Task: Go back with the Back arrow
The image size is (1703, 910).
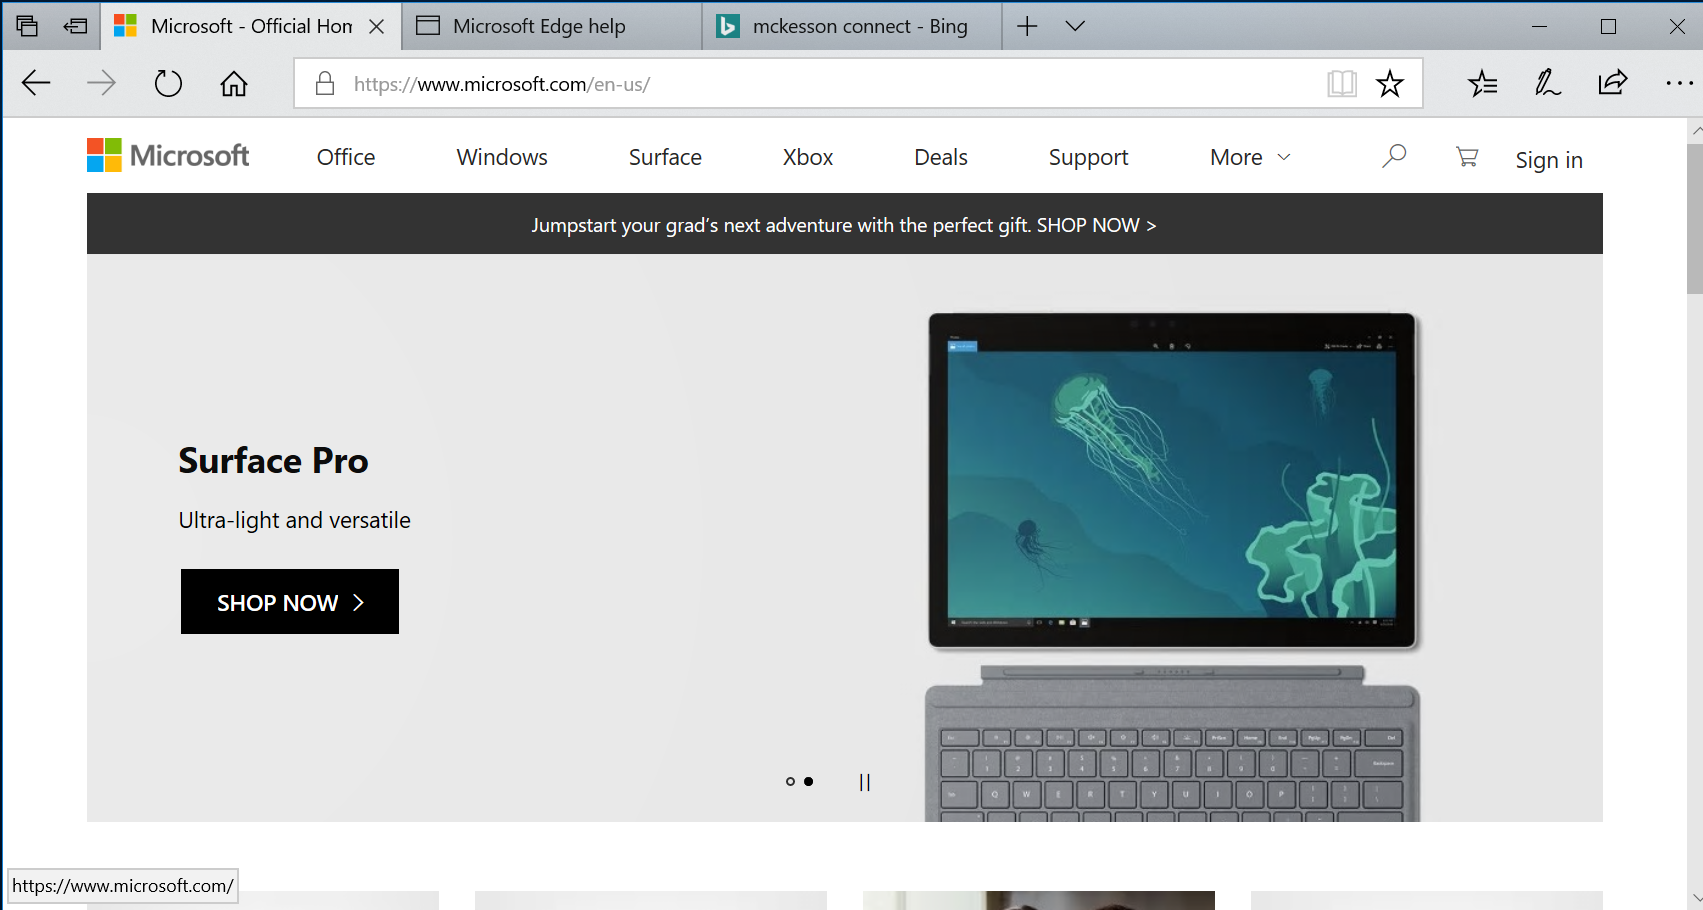Action: coord(36,83)
